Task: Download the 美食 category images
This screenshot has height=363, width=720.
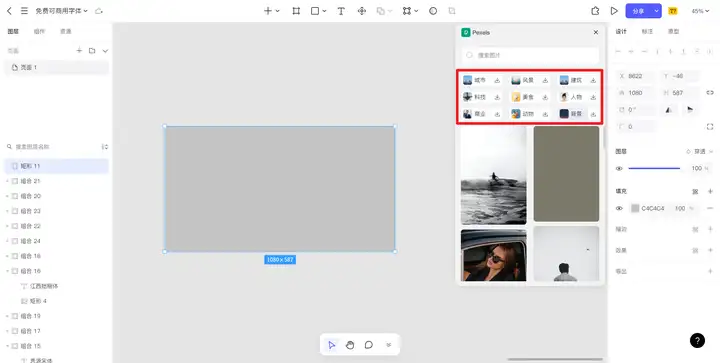Action: [545, 97]
